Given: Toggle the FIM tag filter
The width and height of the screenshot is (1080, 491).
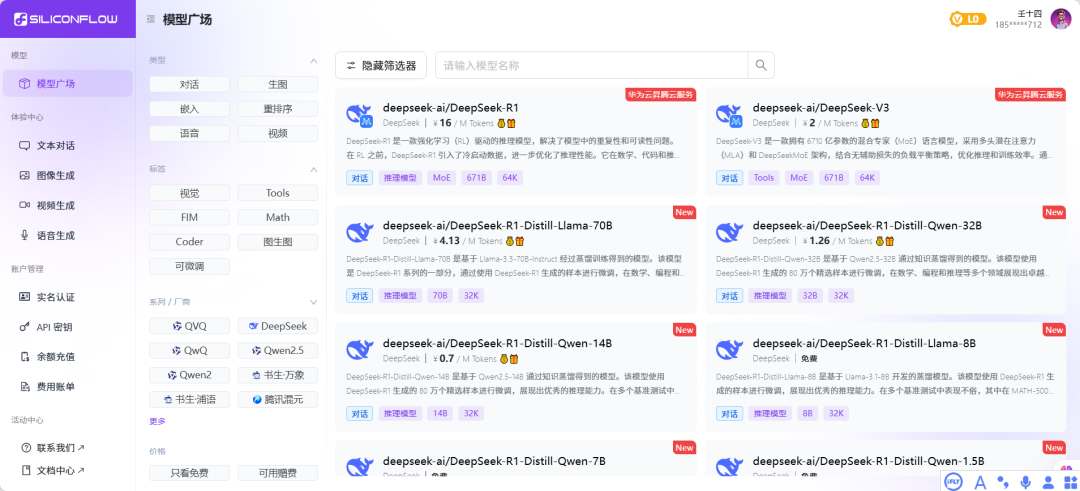Looking at the screenshot, I should pos(189,217).
